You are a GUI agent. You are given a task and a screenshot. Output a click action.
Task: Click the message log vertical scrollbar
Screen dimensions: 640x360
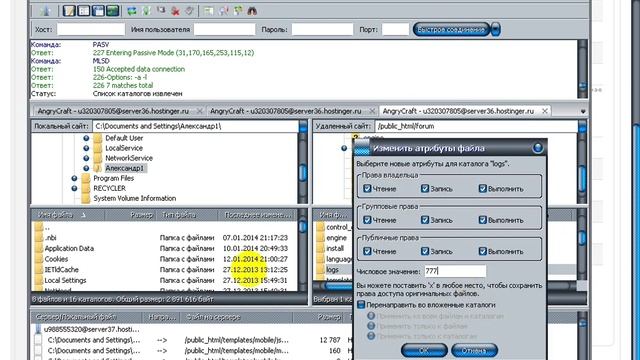click(582, 69)
